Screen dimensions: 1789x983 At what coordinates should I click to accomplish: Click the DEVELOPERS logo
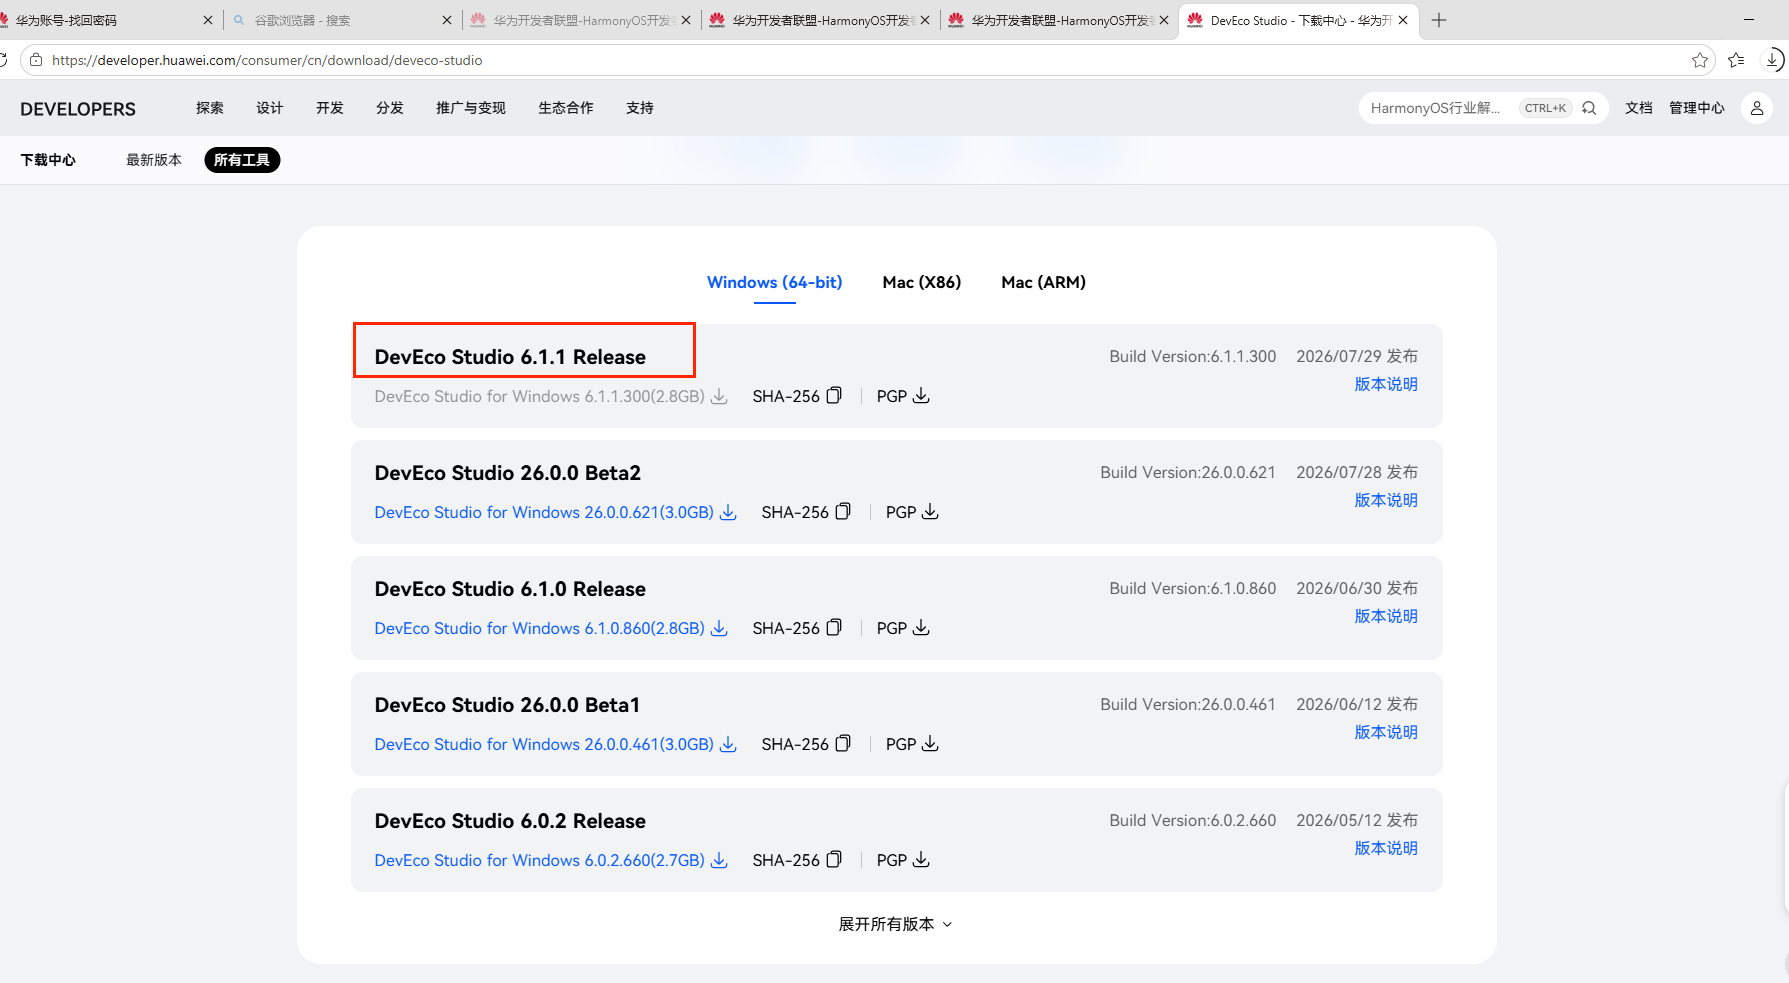(x=78, y=109)
